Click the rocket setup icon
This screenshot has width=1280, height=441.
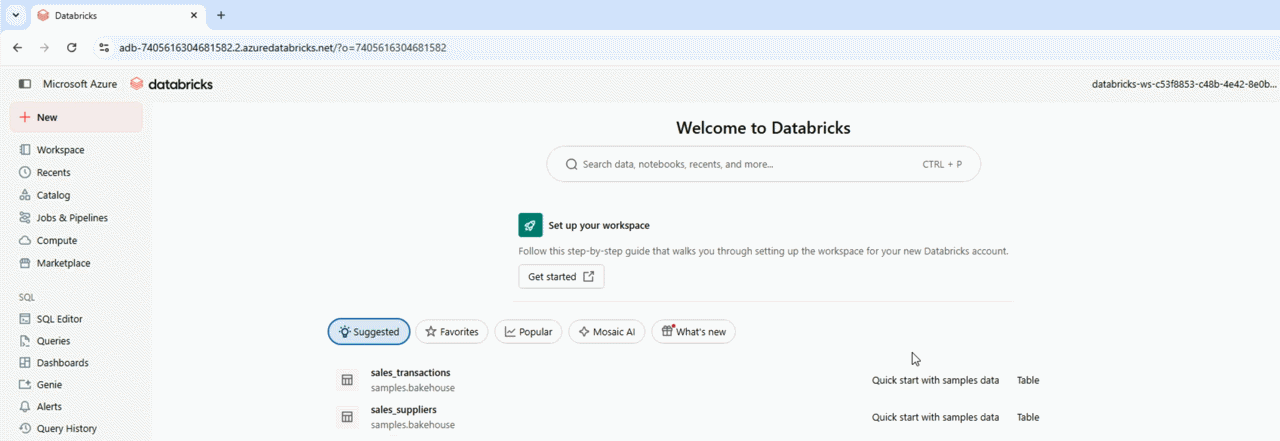[530, 225]
